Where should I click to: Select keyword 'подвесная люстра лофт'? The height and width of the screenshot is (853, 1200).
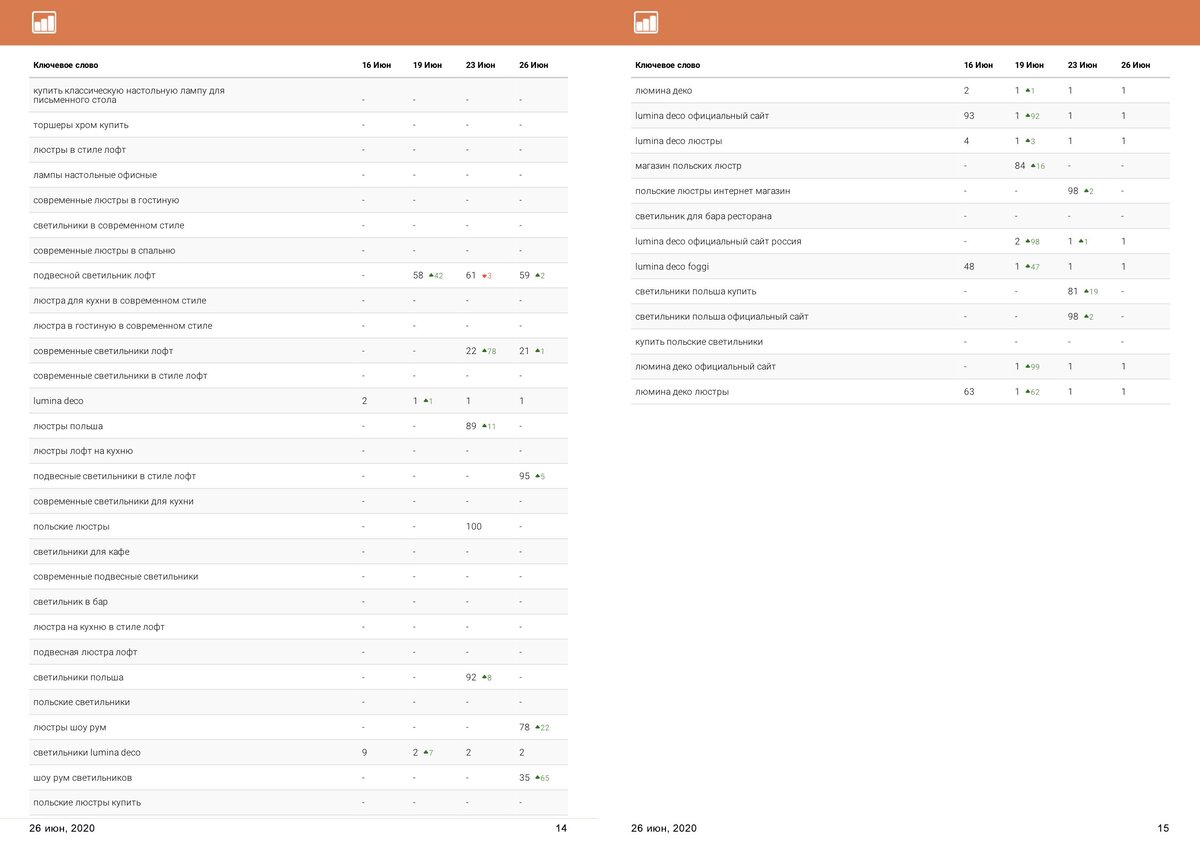[x=85, y=652]
